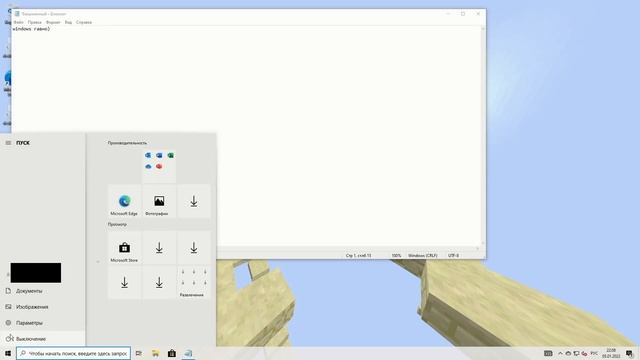The height and width of the screenshot is (360, 640).
Task: Open the Фотографии tile
Action: [159, 201]
